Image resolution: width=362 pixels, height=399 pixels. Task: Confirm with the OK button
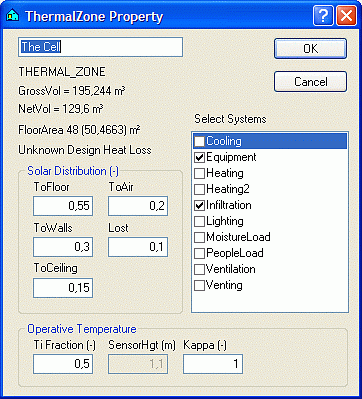(x=310, y=49)
